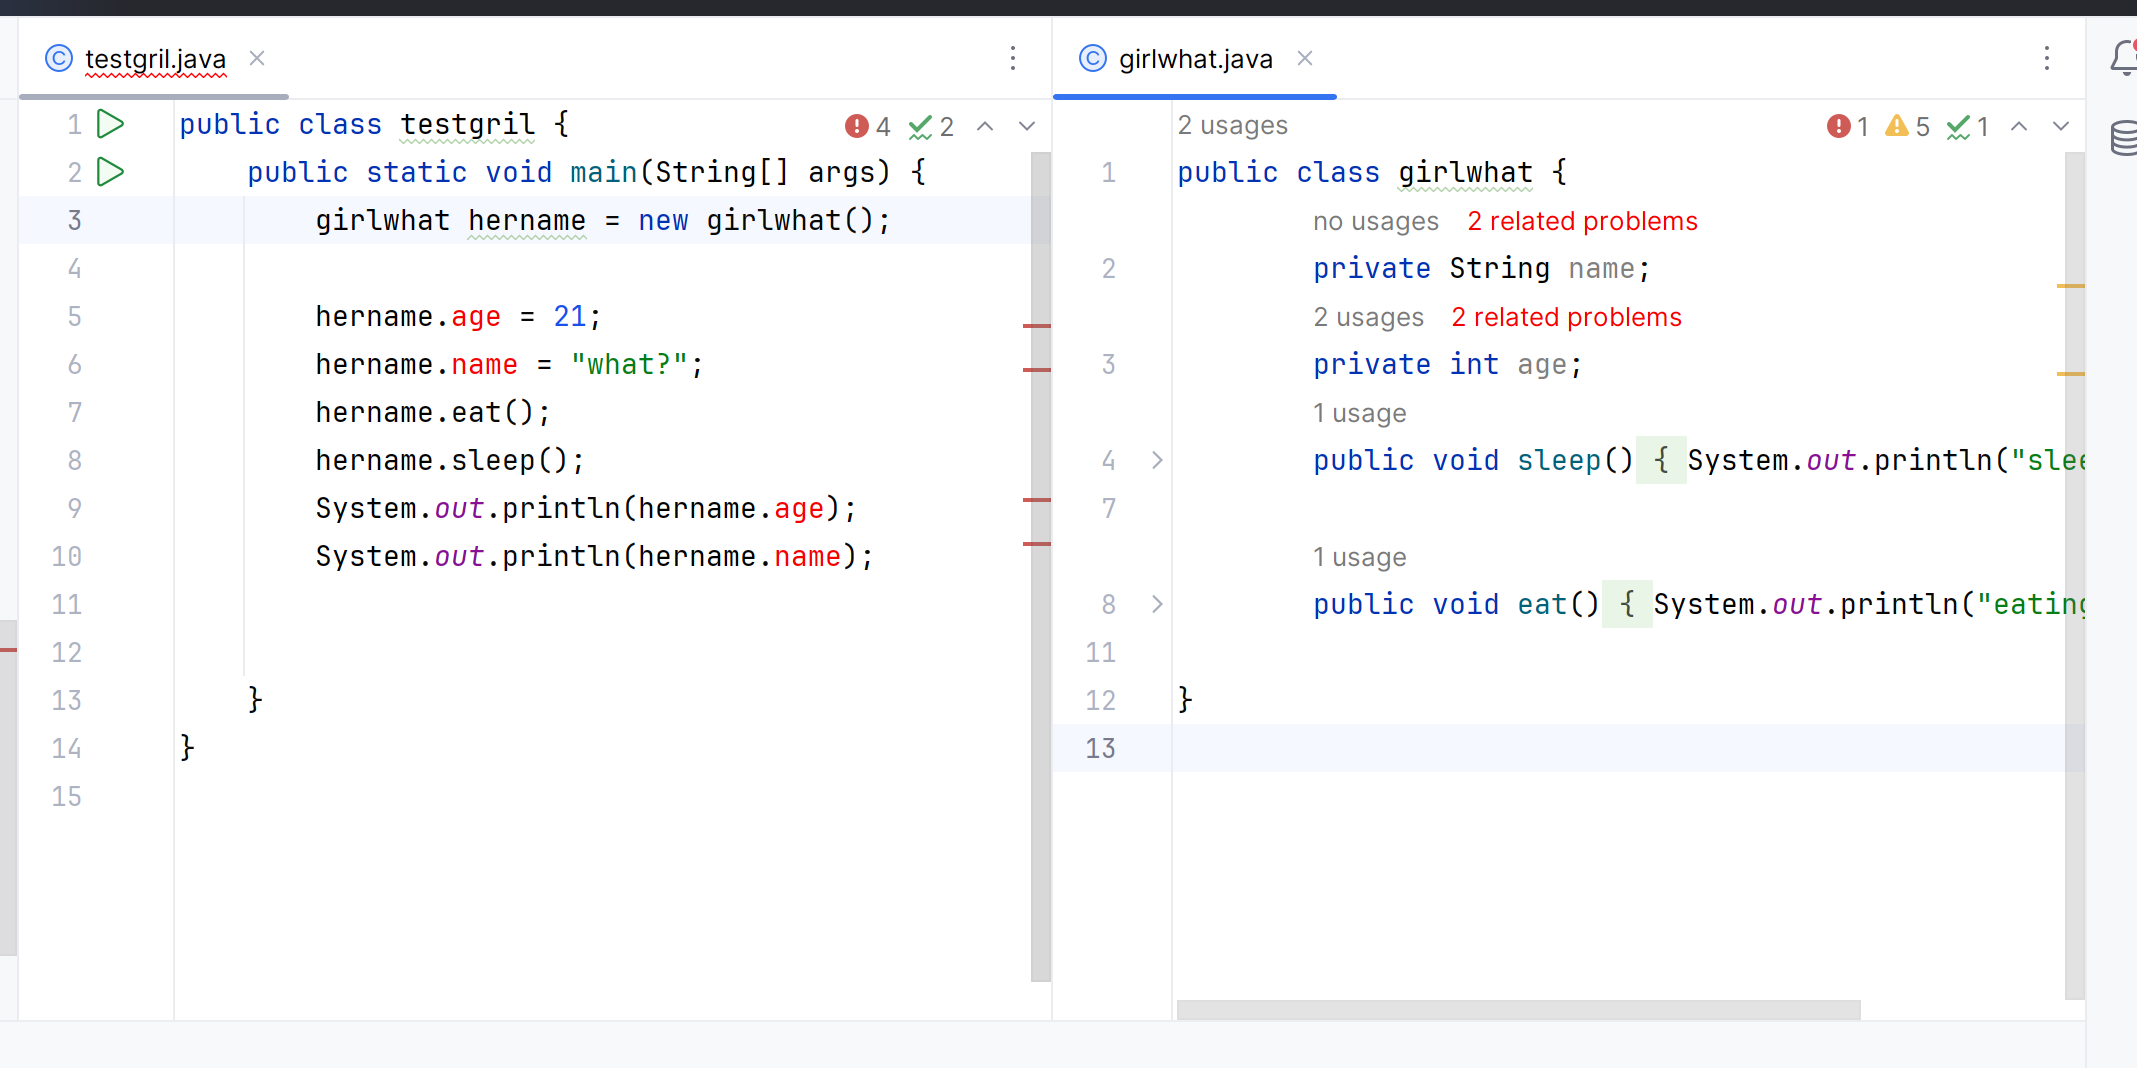Screen dimensions: 2137x1068
Task: Click field 'age;' in girlwhat.java
Action: tap(1550, 365)
